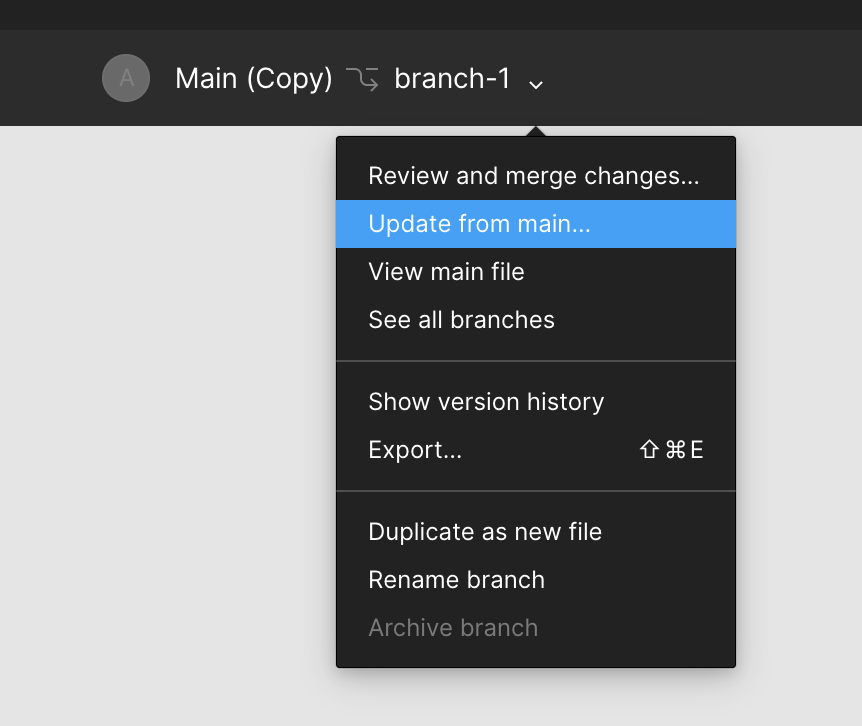This screenshot has height=726, width=862.
Task: Choose Rename branch
Action: click(x=536, y=579)
